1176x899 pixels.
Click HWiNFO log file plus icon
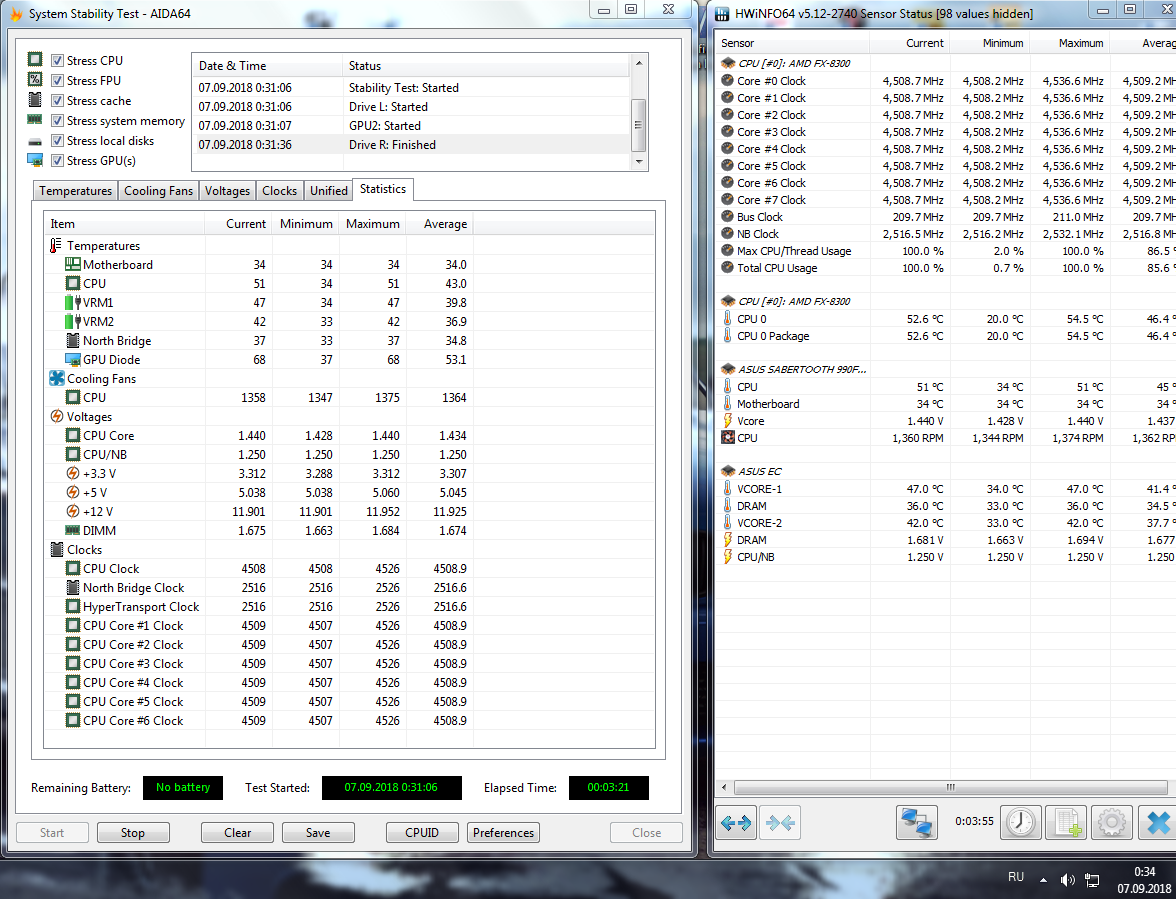[1066, 823]
